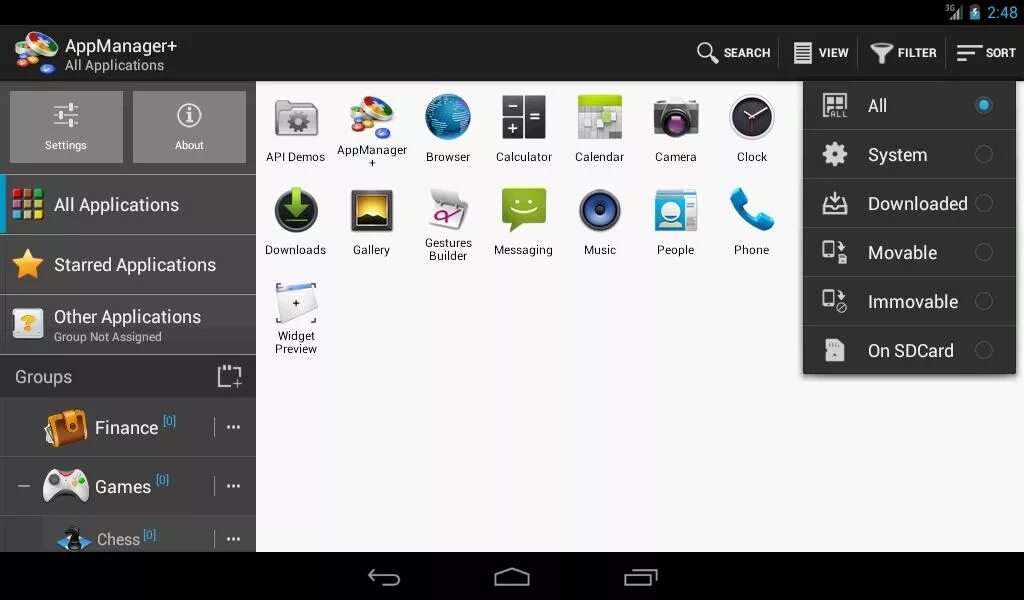Click the battery status icon

coord(974,12)
